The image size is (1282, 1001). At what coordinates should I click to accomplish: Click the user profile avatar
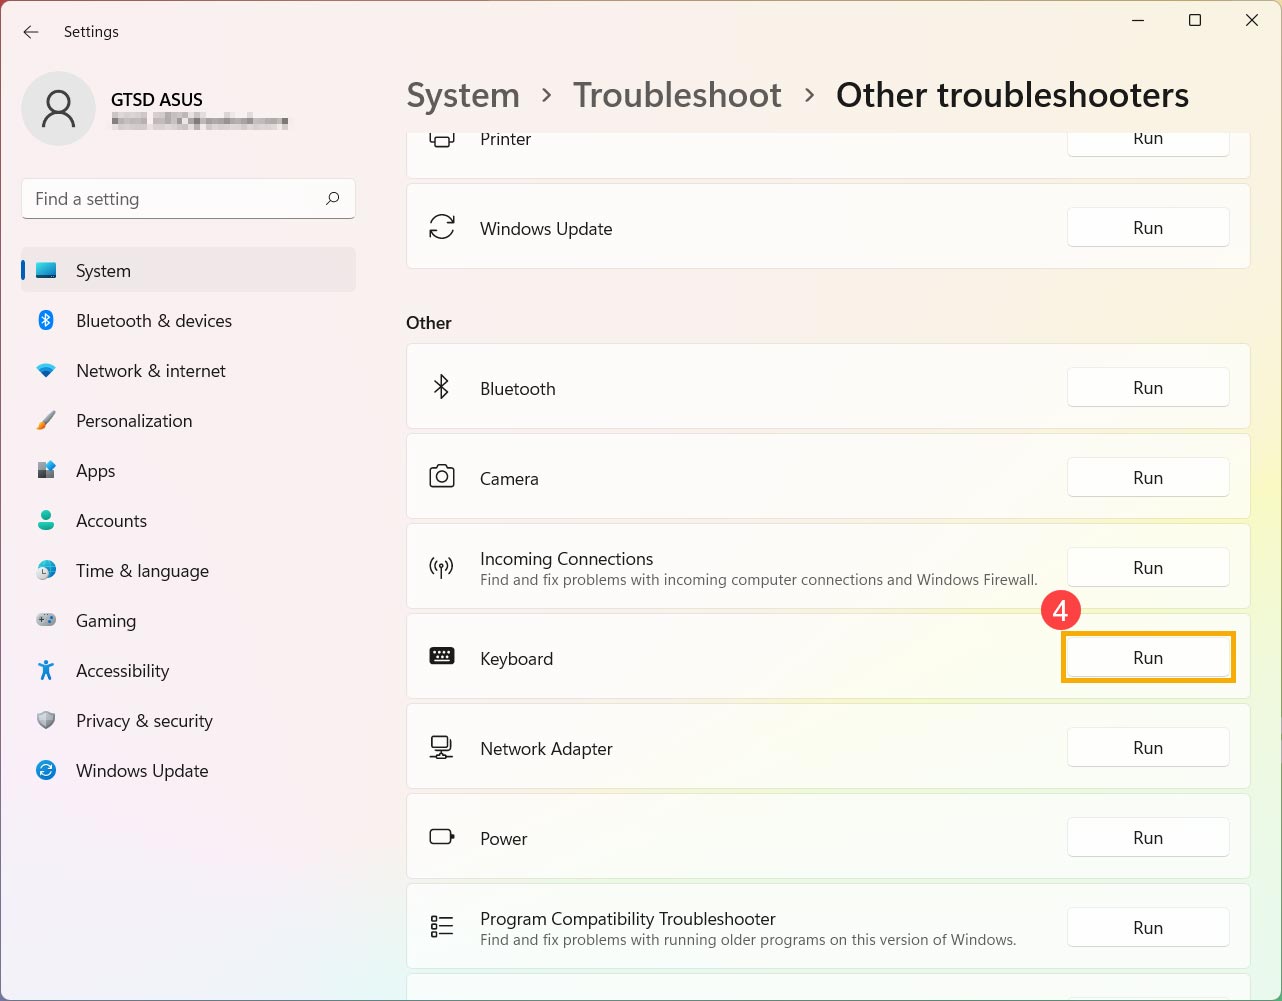click(x=58, y=109)
